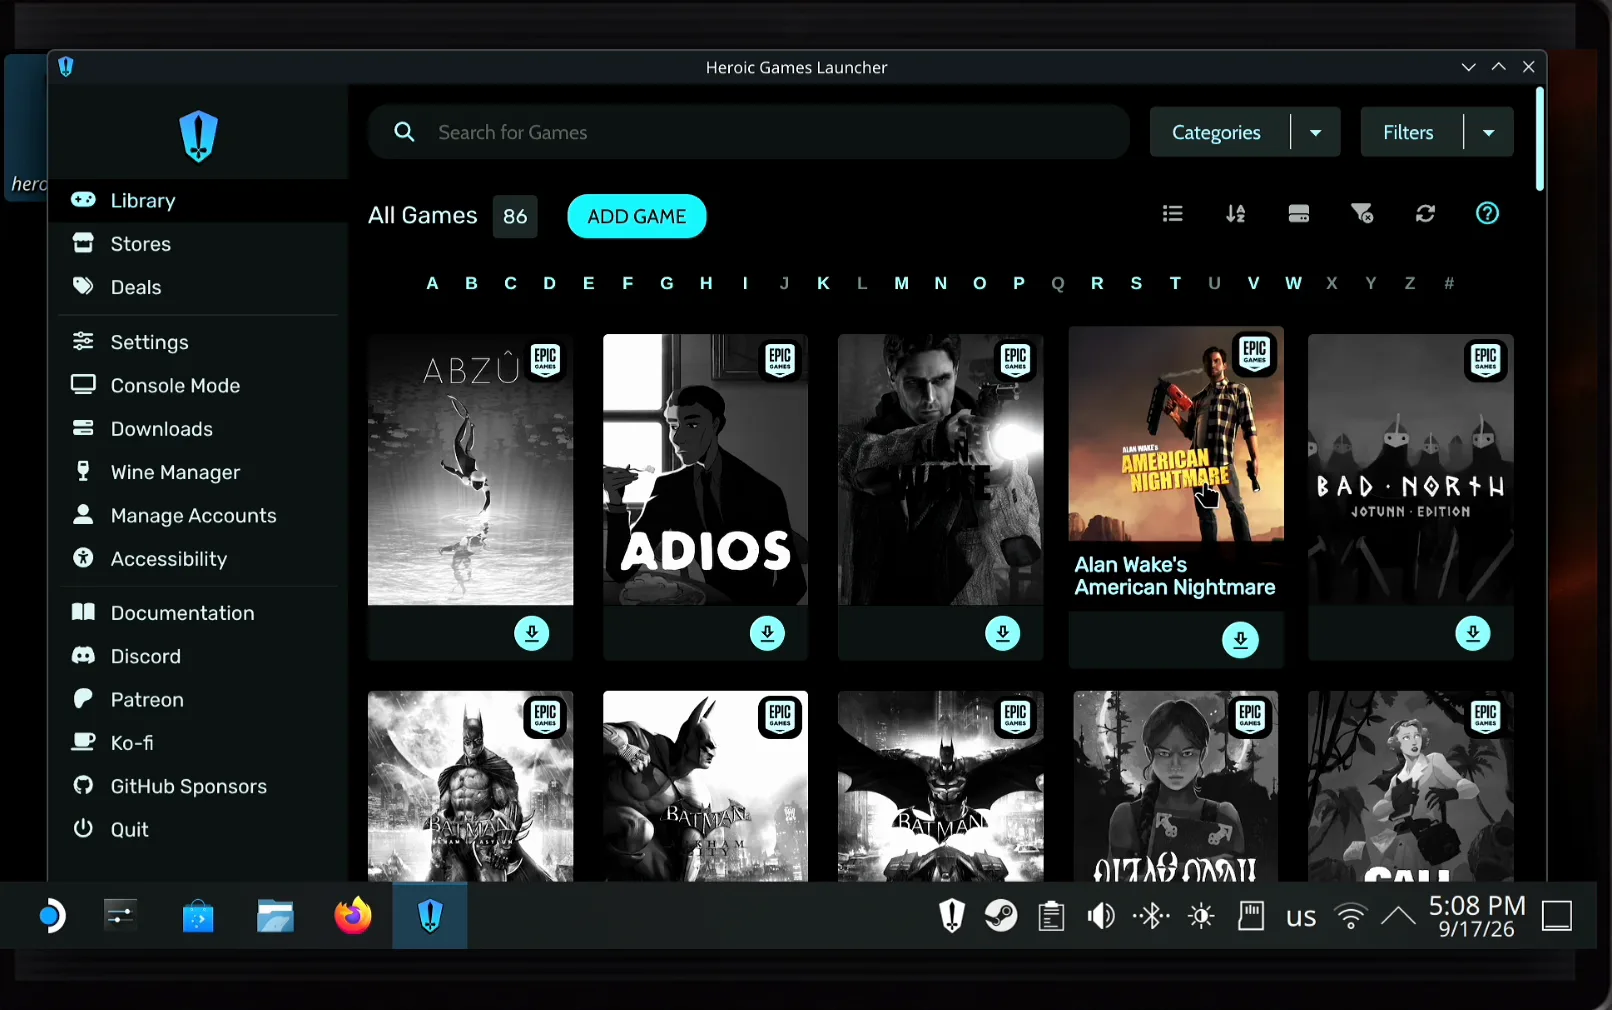Open Downloads in the sidebar
Viewport: 1612px width, 1010px height.
pyautogui.click(x=198, y=429)
